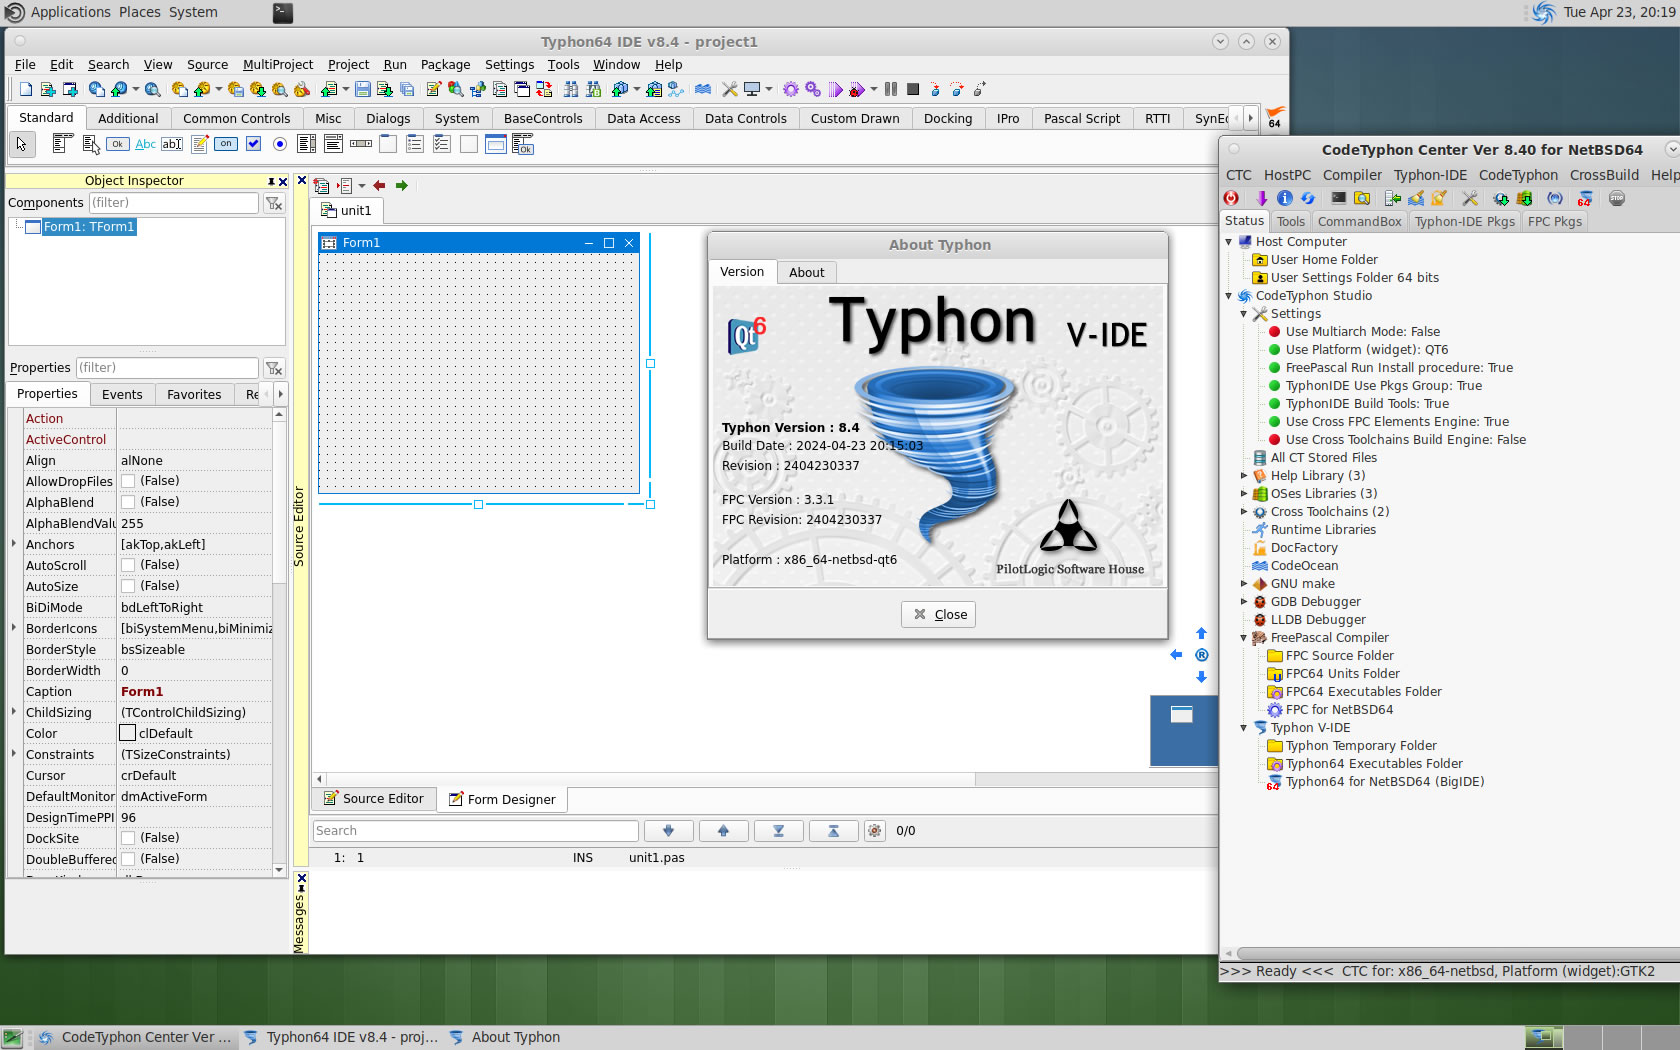Select the TButton (Ok) component icon
This screenshot has height=1050, width=1680.
click(118, 144)
